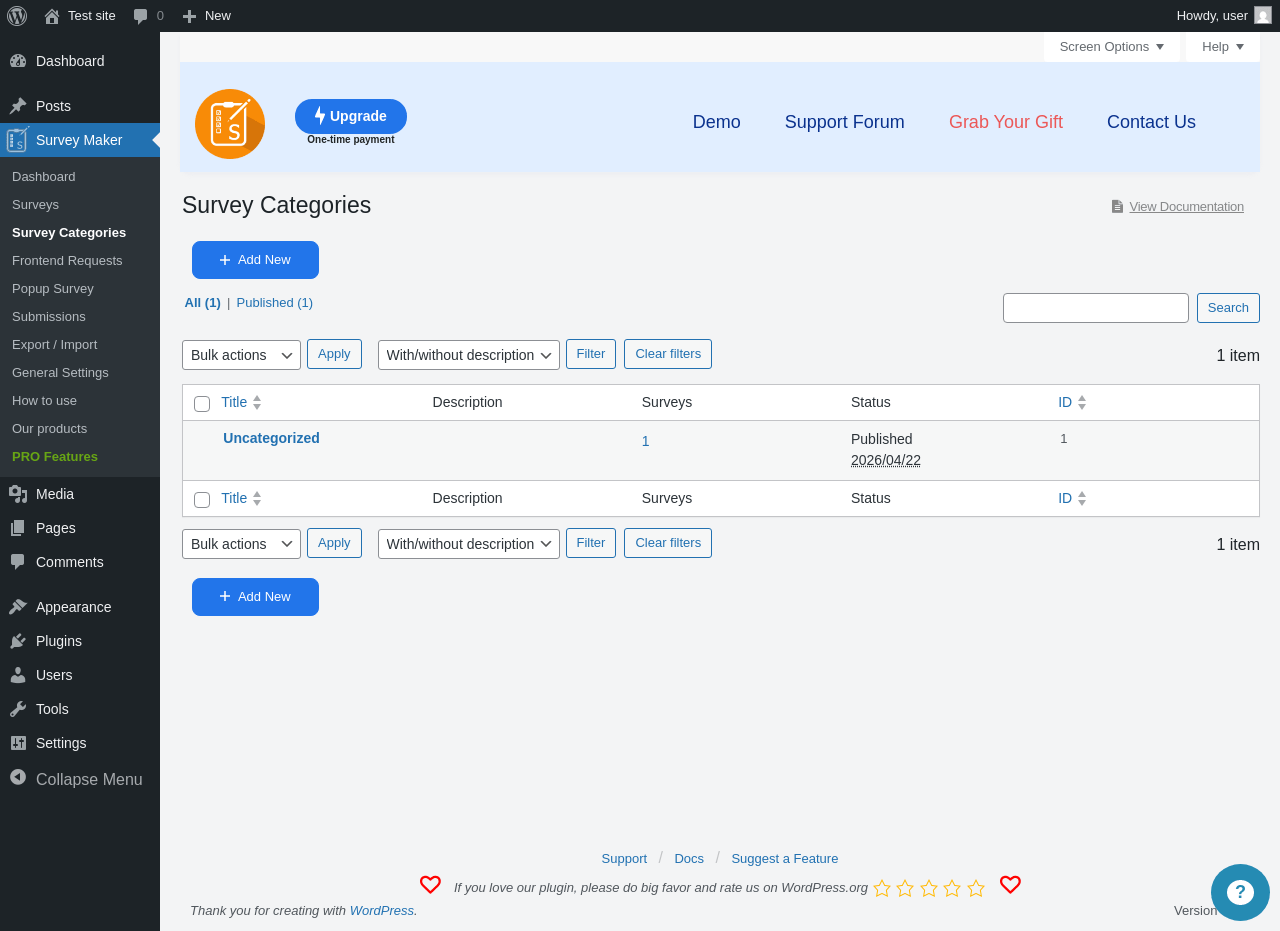Tick the select-all checkbox in table header

[202, 404]
